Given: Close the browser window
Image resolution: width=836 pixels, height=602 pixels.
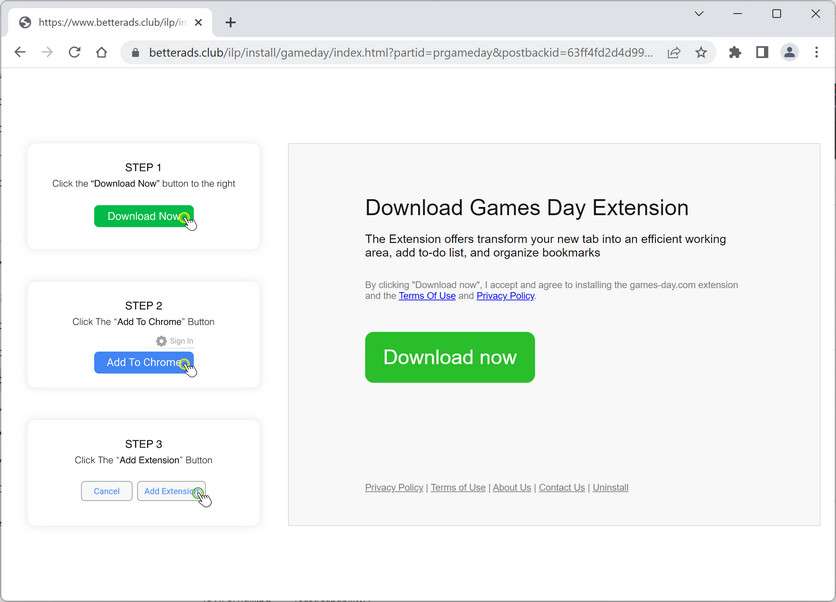Looking at the screenshot, I should coord(816,14).
